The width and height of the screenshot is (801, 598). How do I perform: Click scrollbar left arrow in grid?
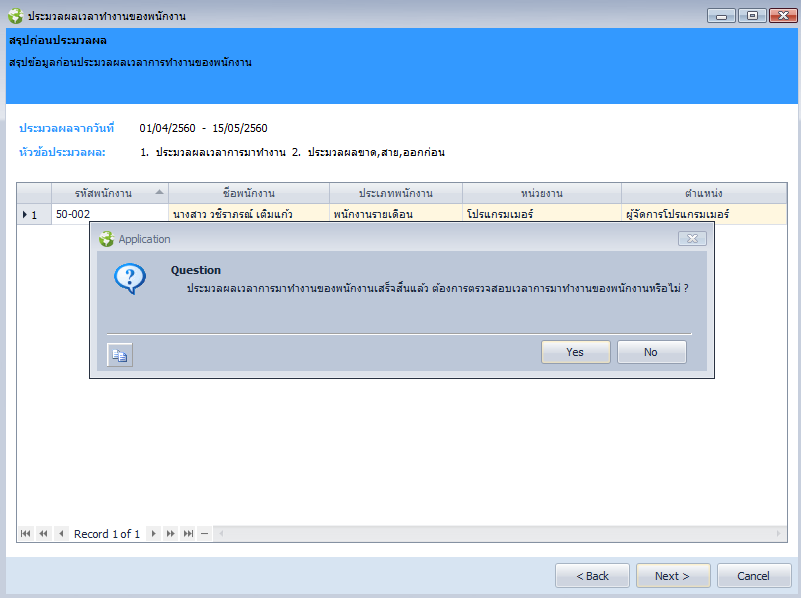(221, 534)
